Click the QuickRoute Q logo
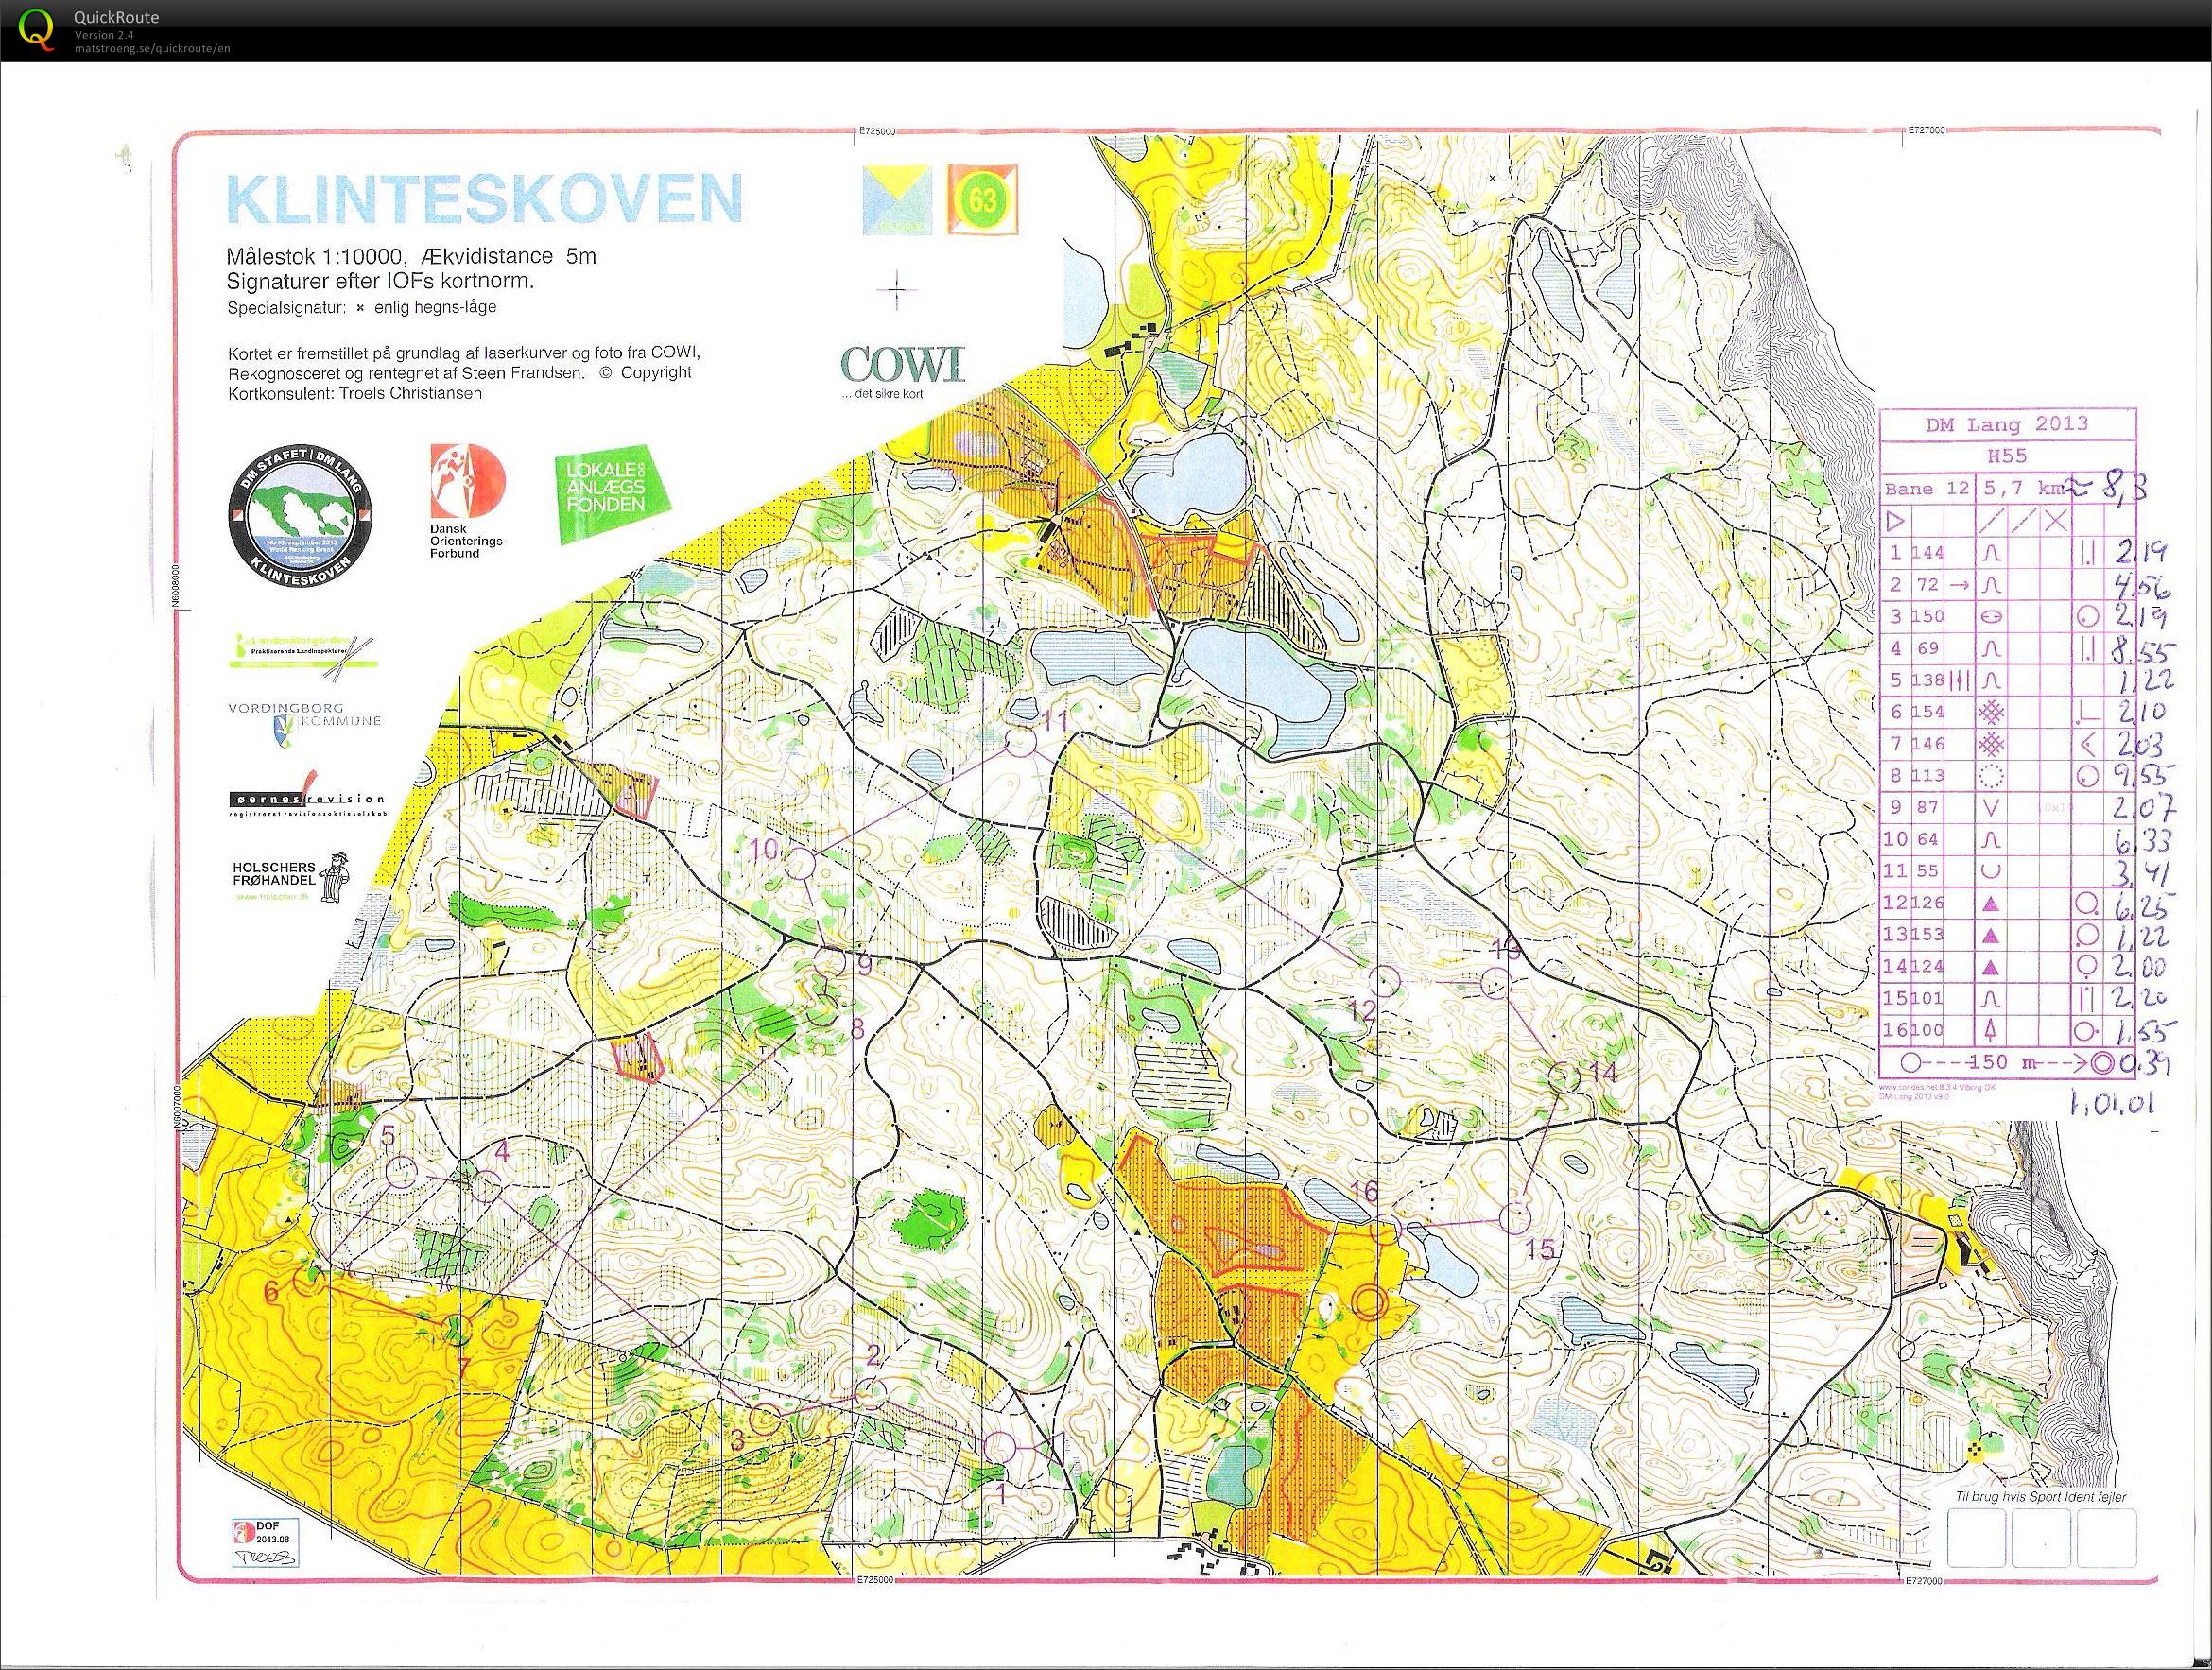 pos(38,29)
